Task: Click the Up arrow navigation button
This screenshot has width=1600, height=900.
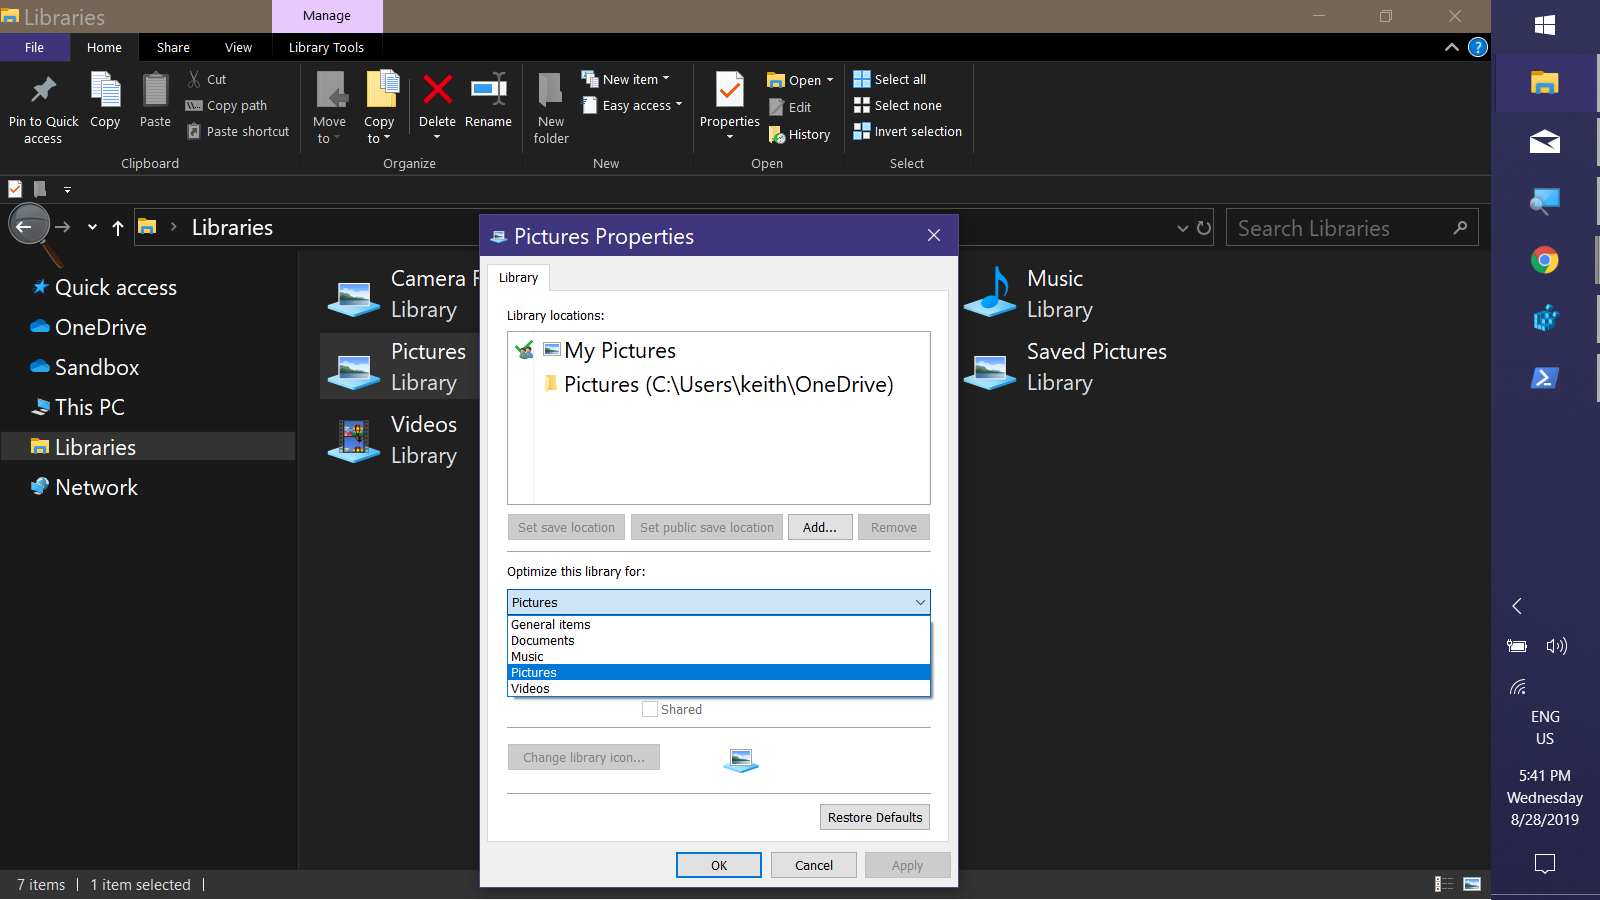Action: point(118,228)
